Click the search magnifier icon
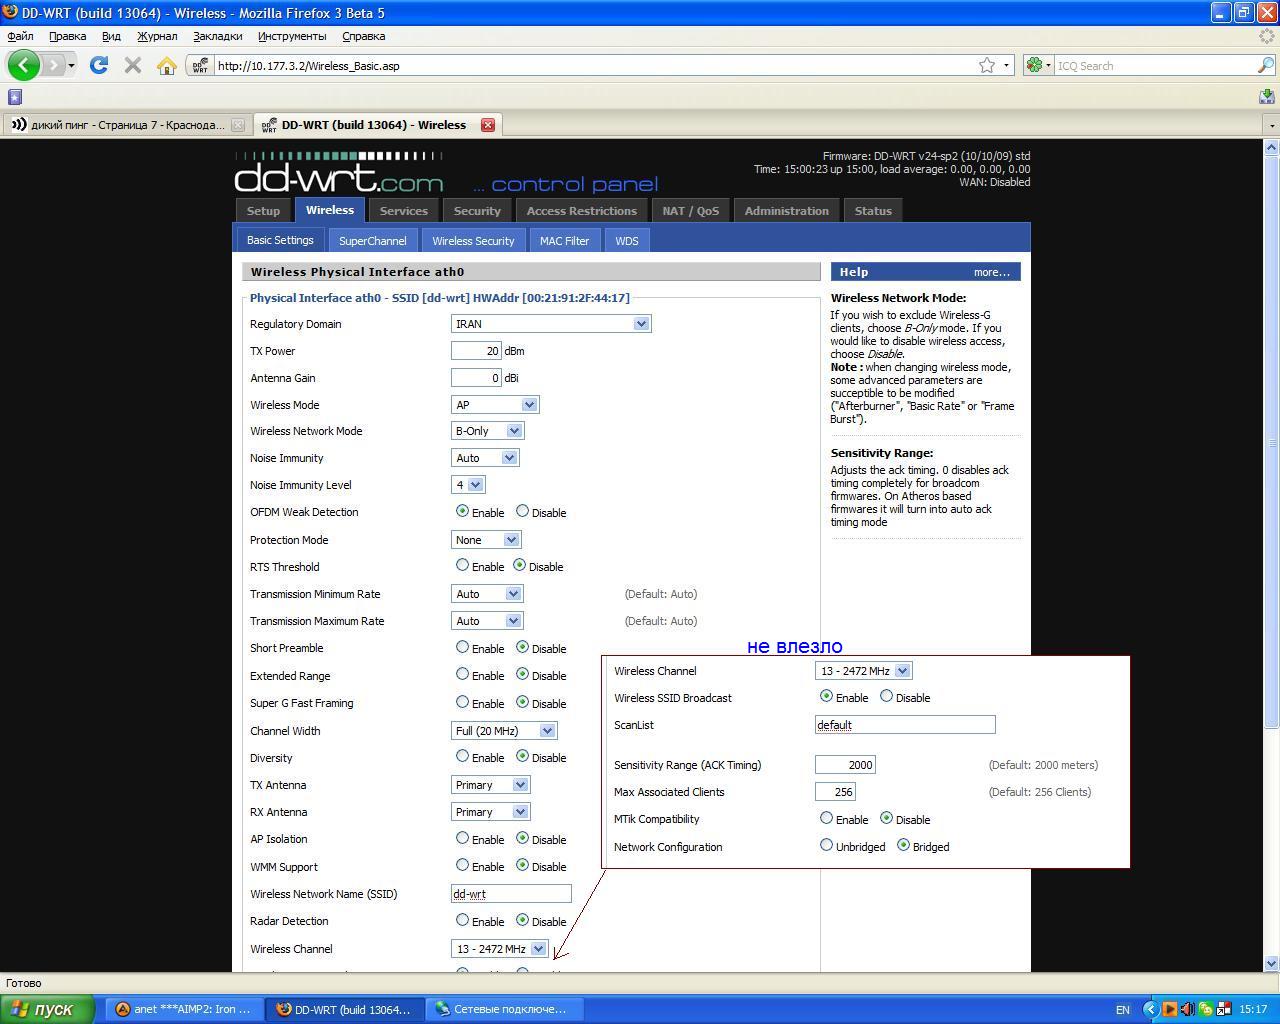The height and width of the screenshot is (1024, 1280). pos(1265,65)
